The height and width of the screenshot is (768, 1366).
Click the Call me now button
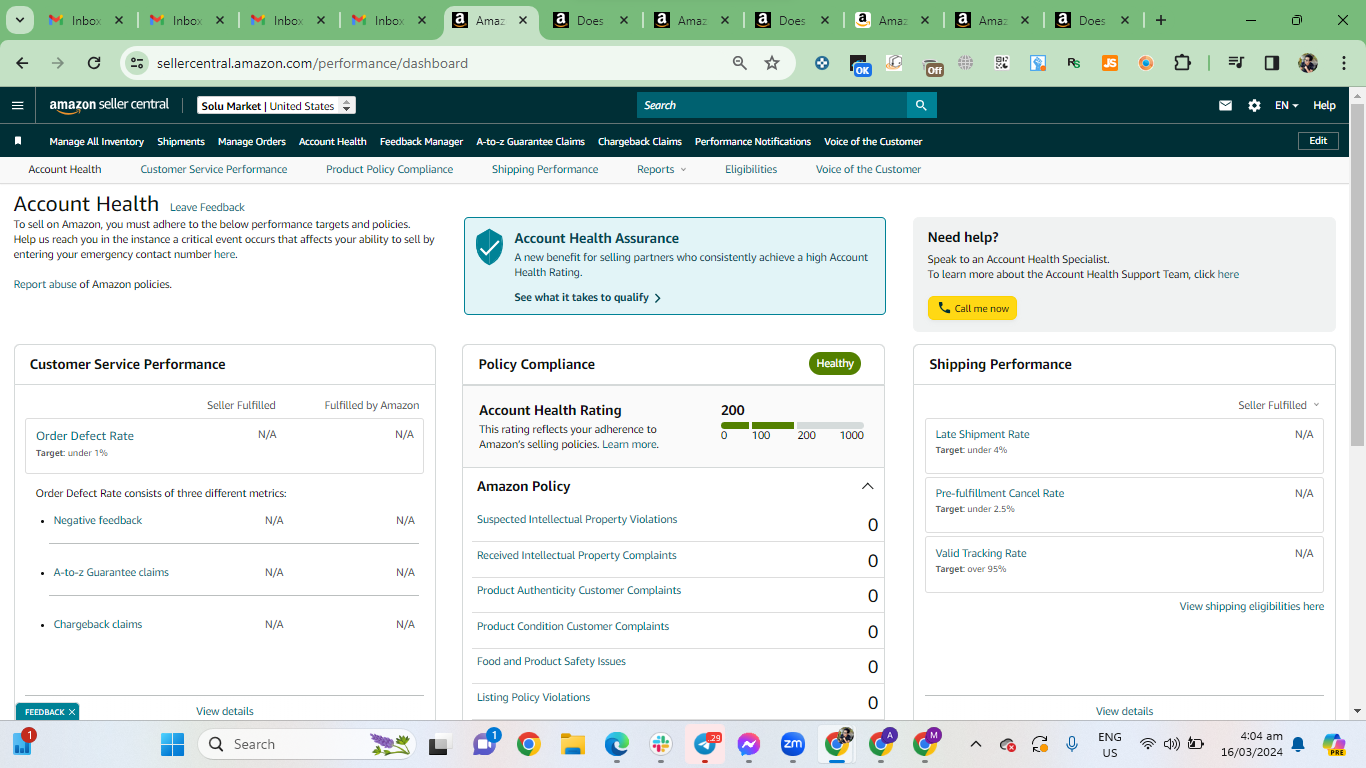click(x=972, y=308)
